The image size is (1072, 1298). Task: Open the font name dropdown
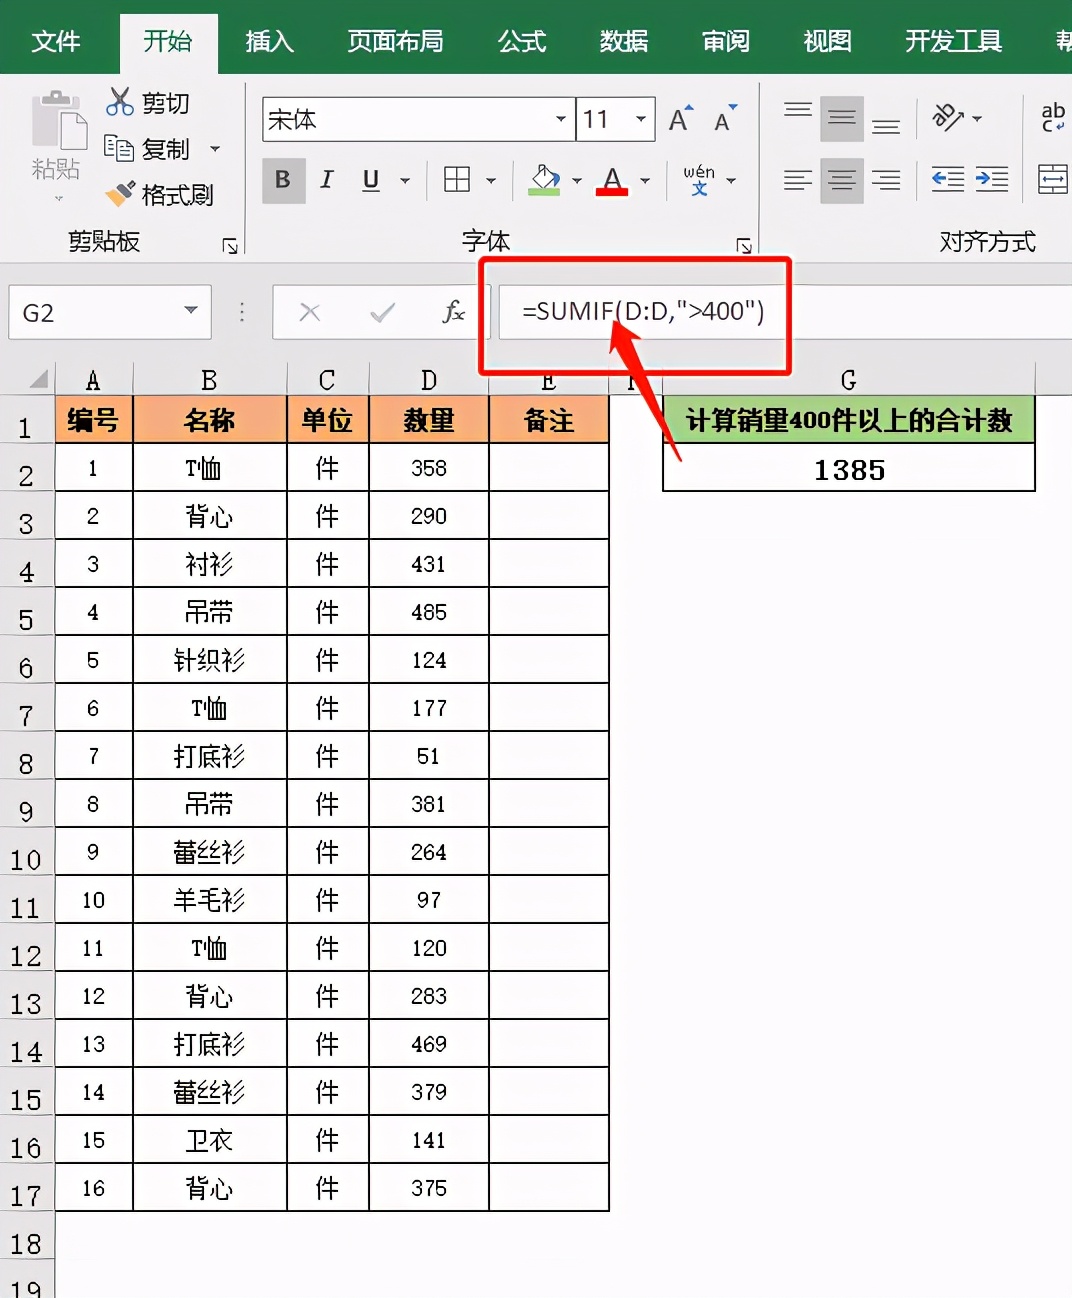pyautogui.click(x=562, y=119)
